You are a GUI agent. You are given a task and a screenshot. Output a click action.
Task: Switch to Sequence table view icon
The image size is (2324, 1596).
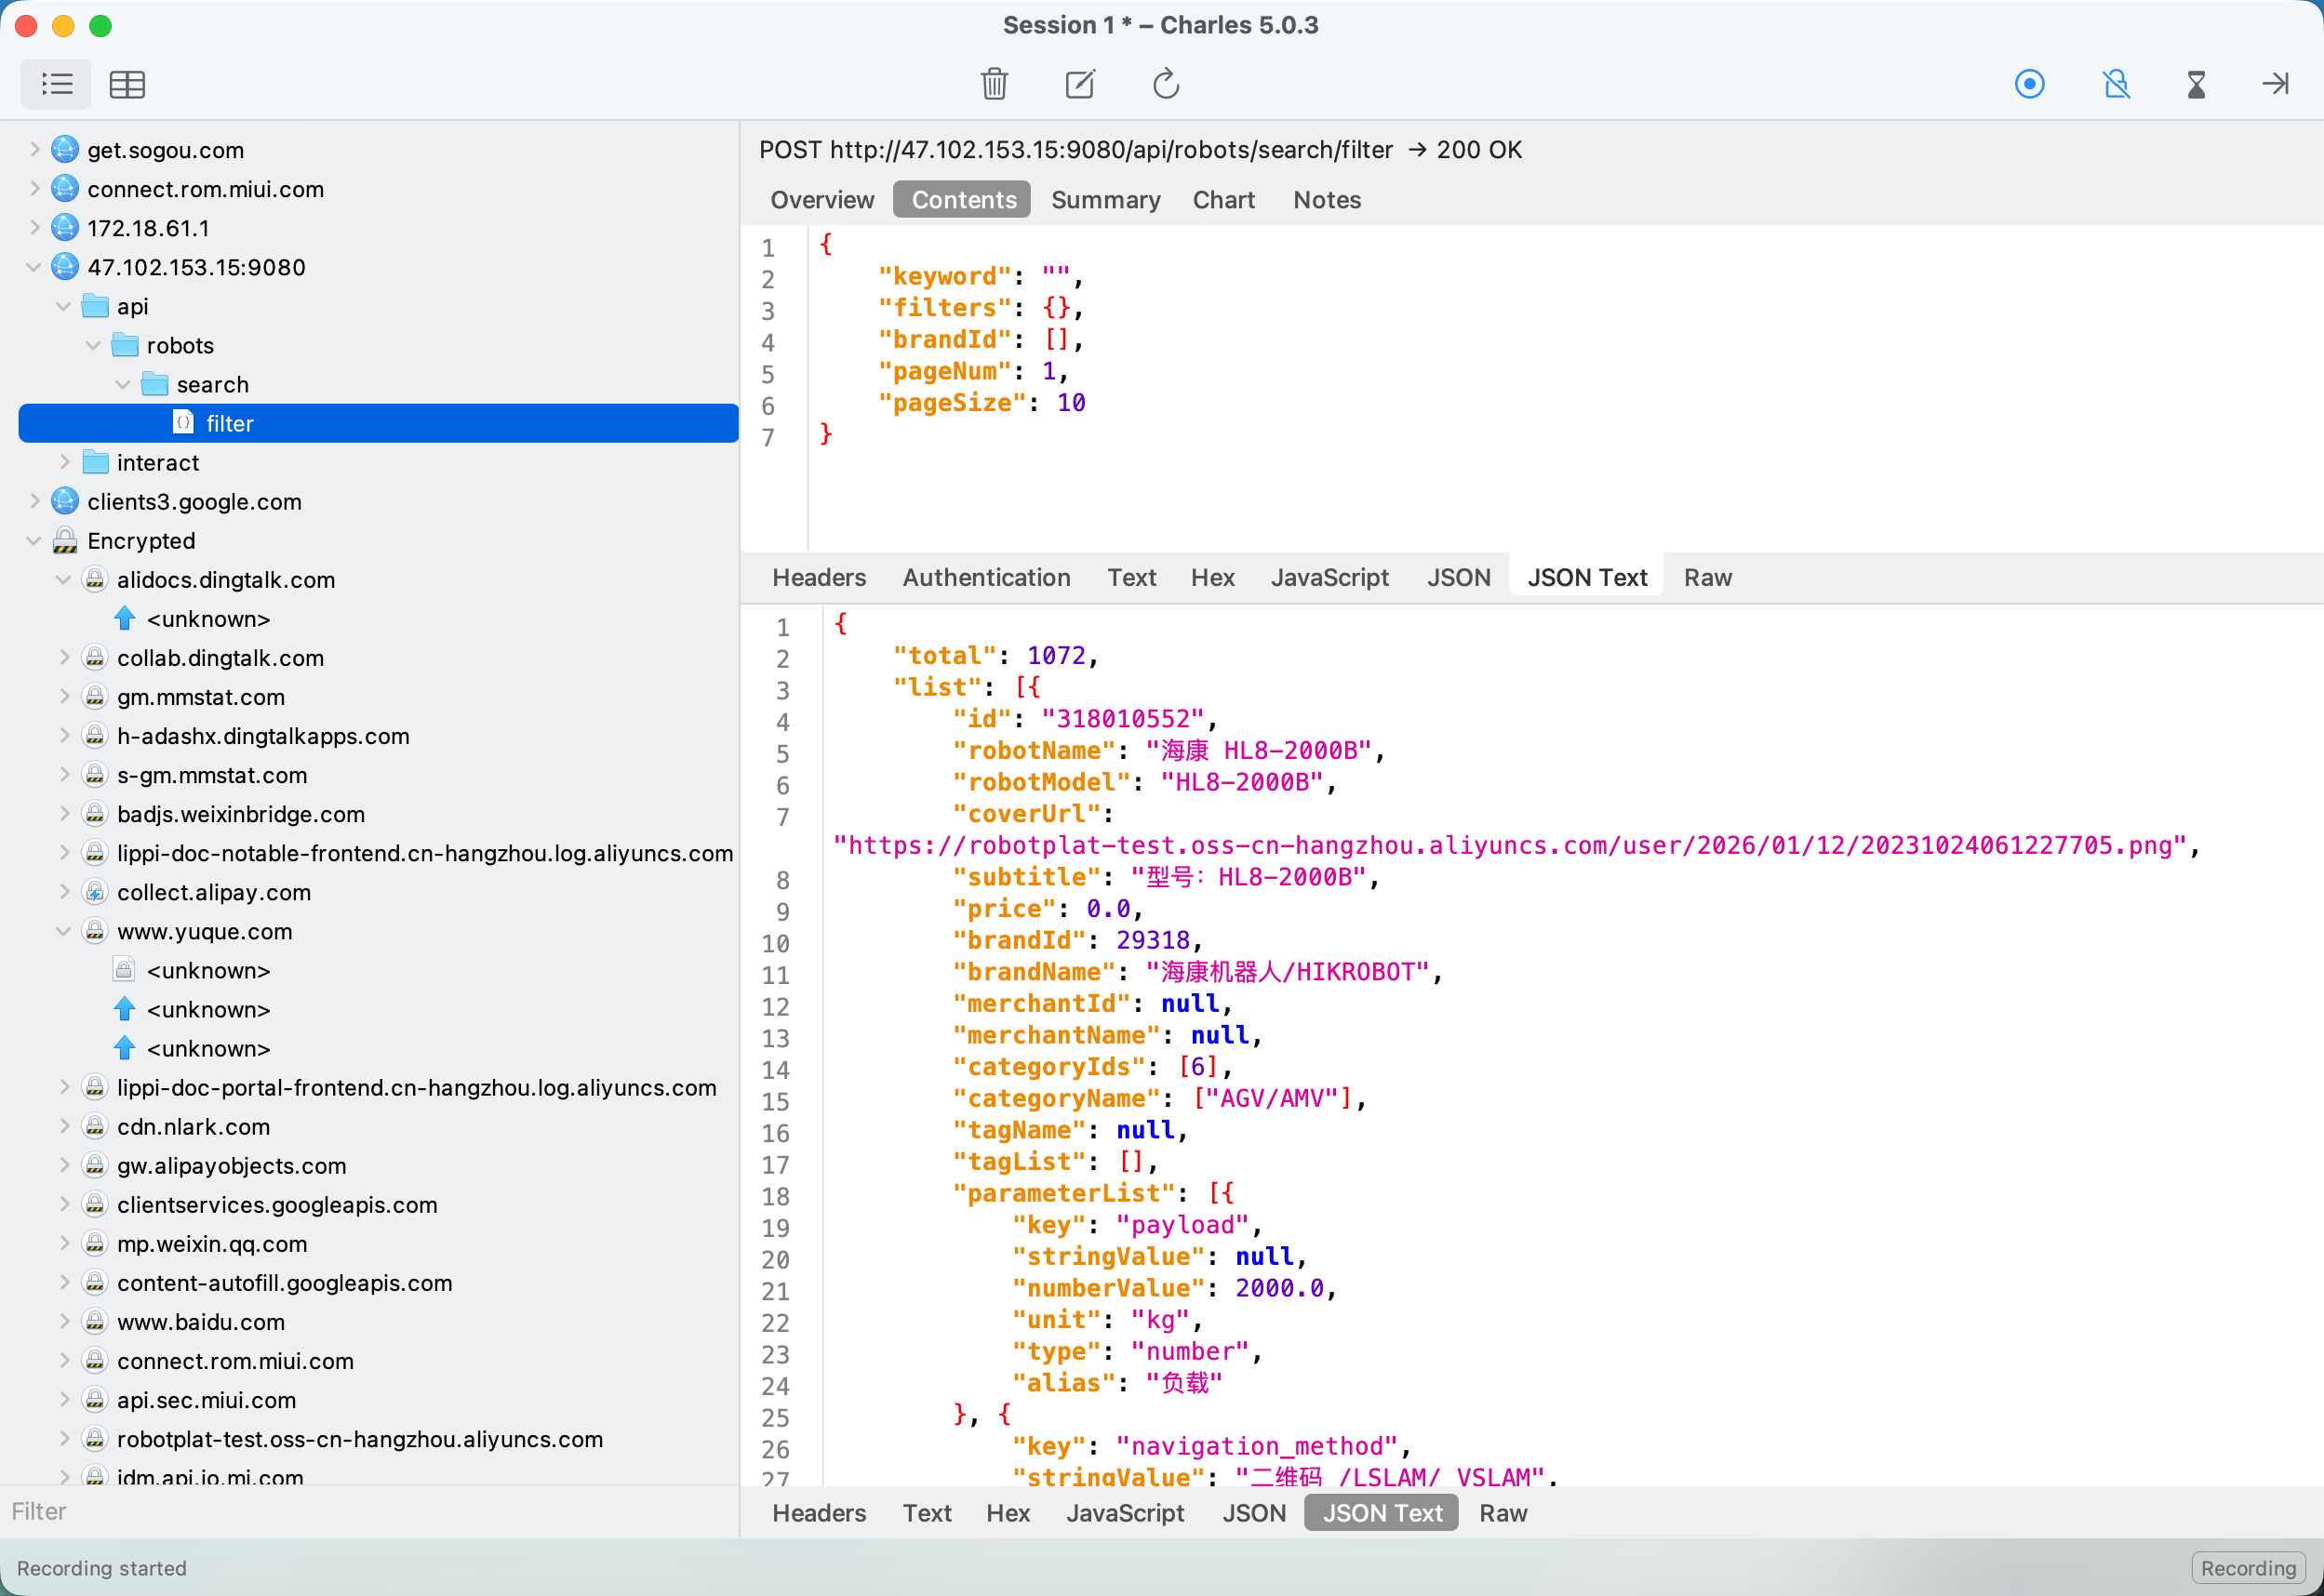pyautogui.click(x=127, y=84)
